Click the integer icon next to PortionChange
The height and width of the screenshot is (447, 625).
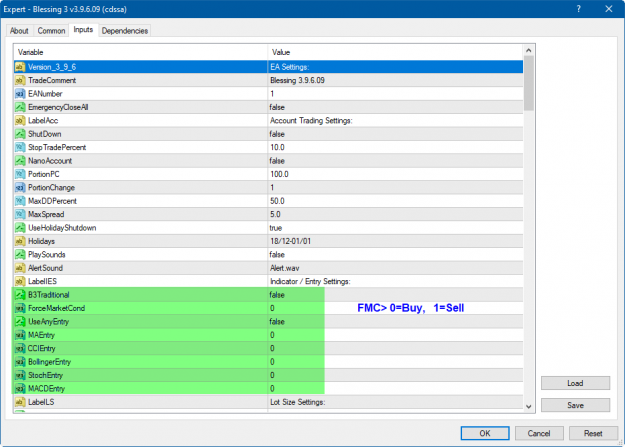coord(20,187)
